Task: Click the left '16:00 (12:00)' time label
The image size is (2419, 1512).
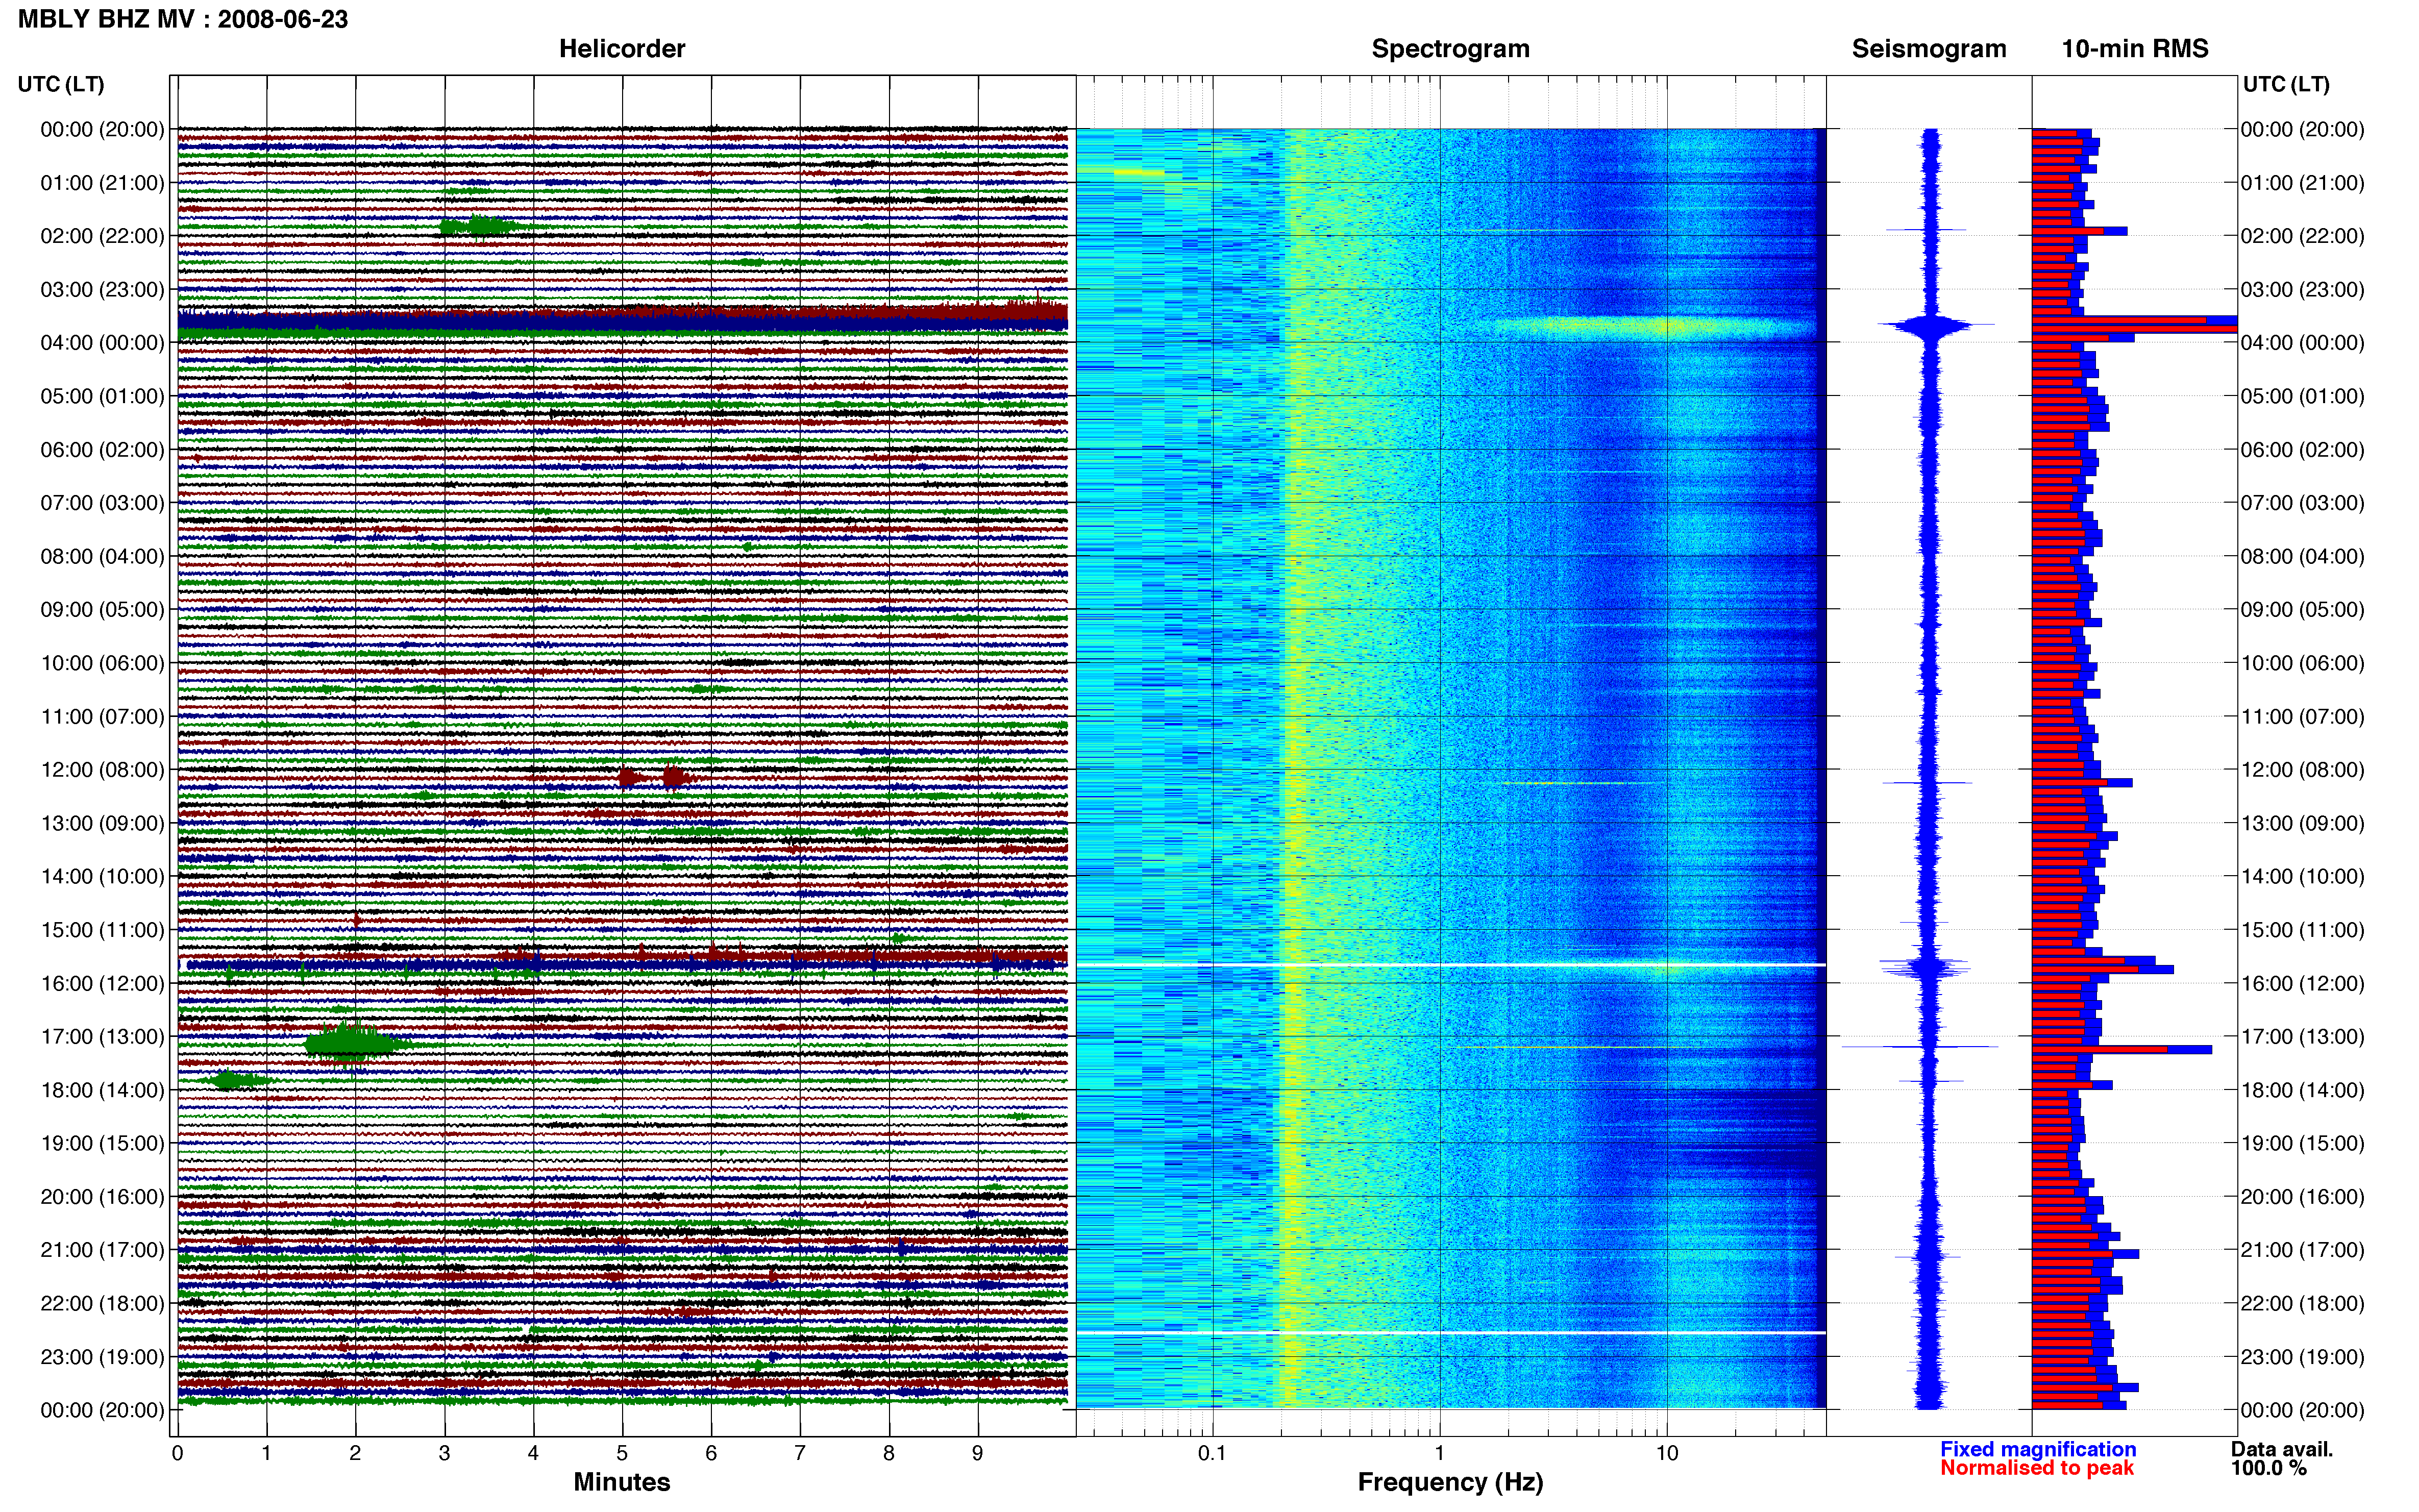Action: tap(102, 983)
